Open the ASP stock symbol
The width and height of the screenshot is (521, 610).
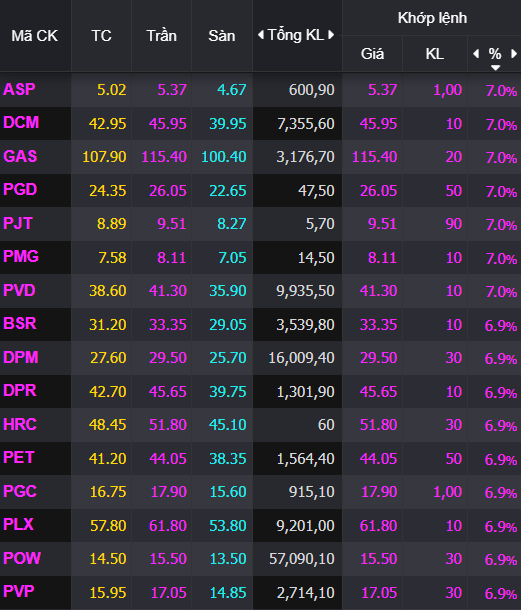(x=19, y=89)
